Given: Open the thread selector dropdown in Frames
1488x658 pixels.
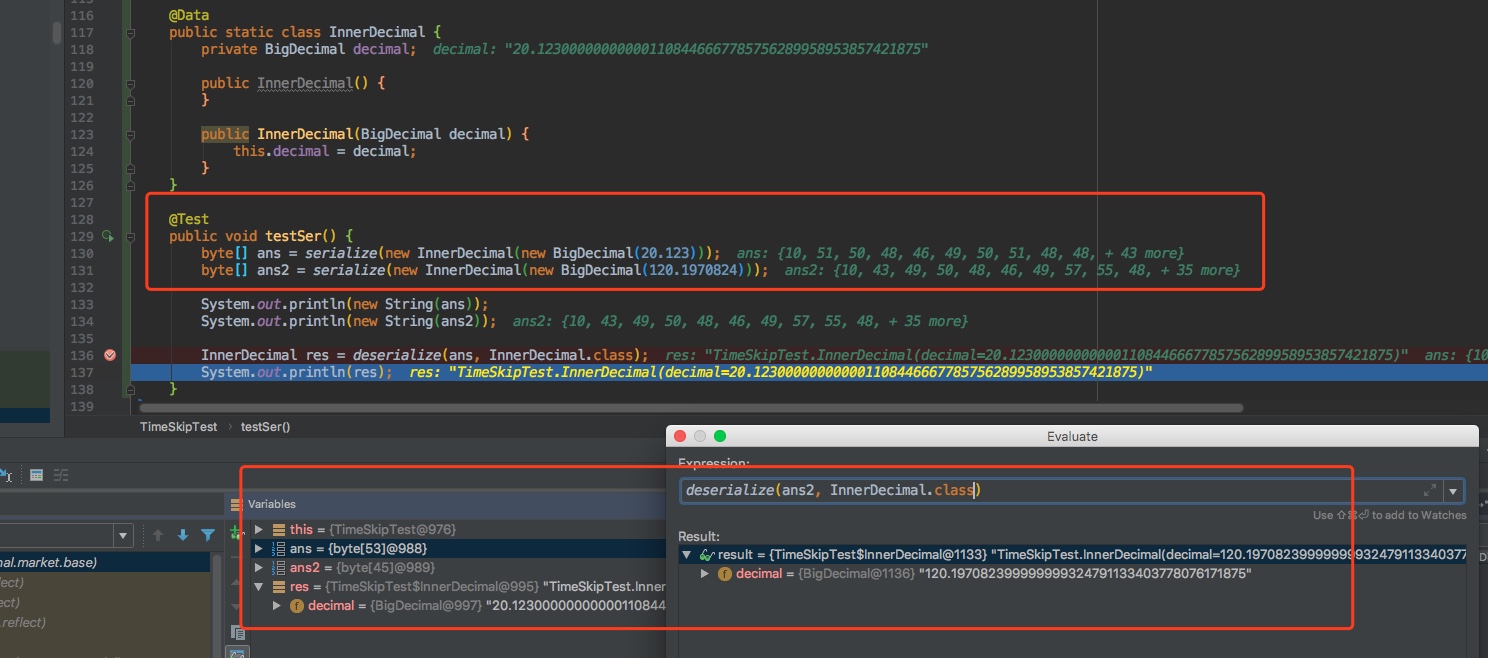Looking at the screenshot, I should tap(122, 535).
